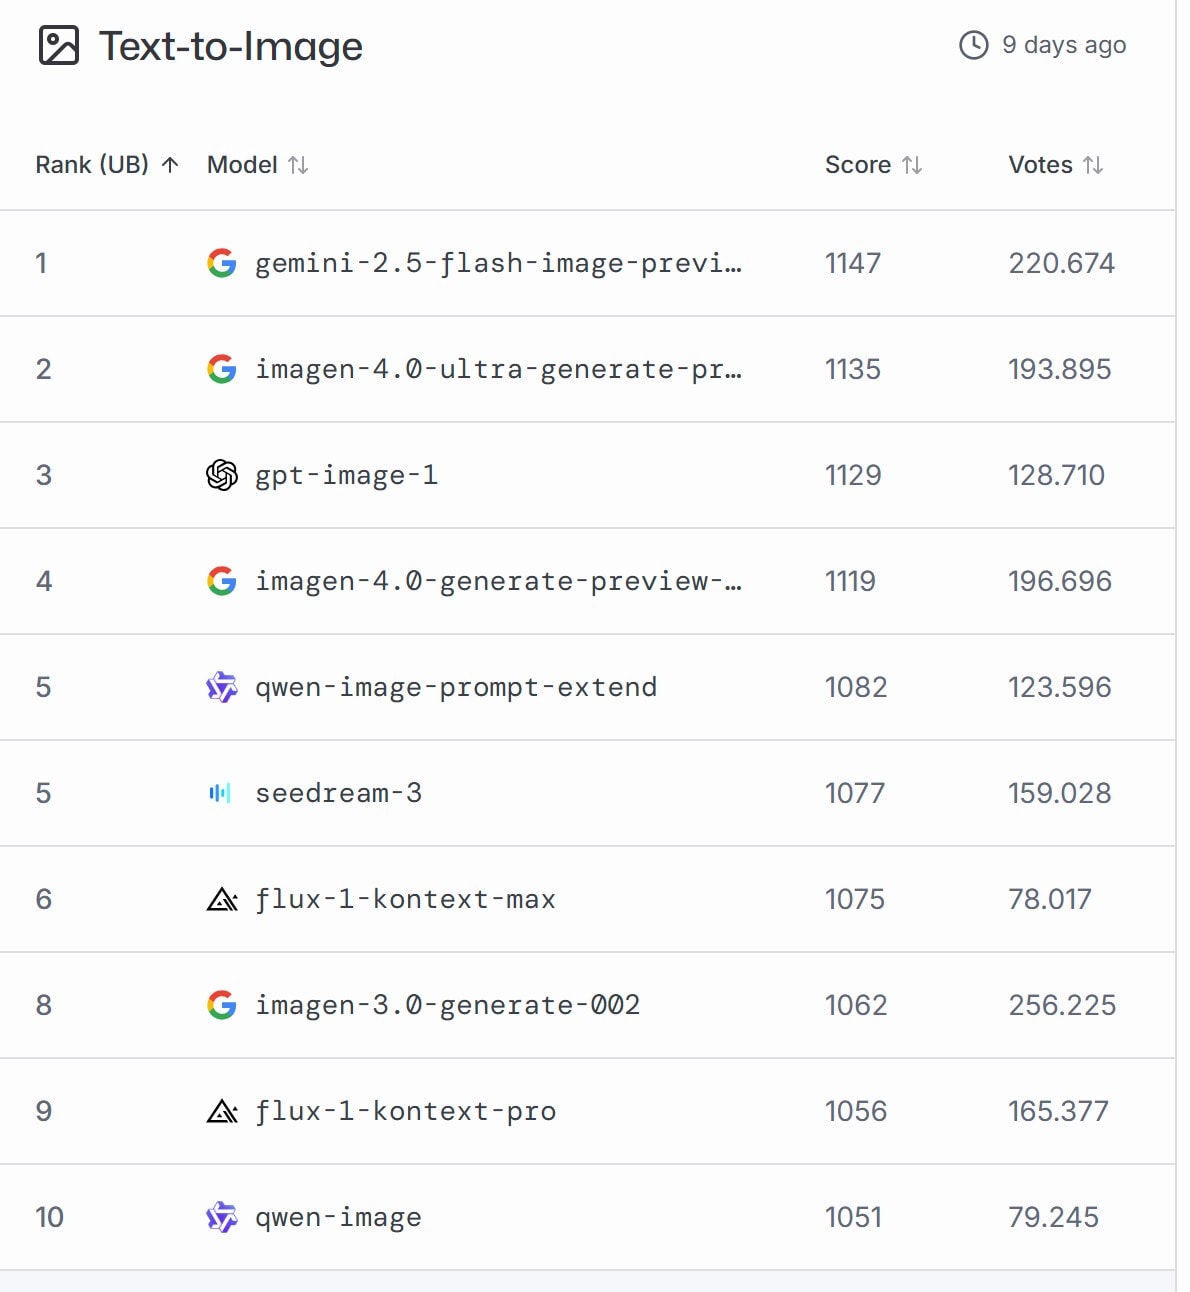Click votes value 256.225
1190x1292 pixels.
(1062, 1005)
